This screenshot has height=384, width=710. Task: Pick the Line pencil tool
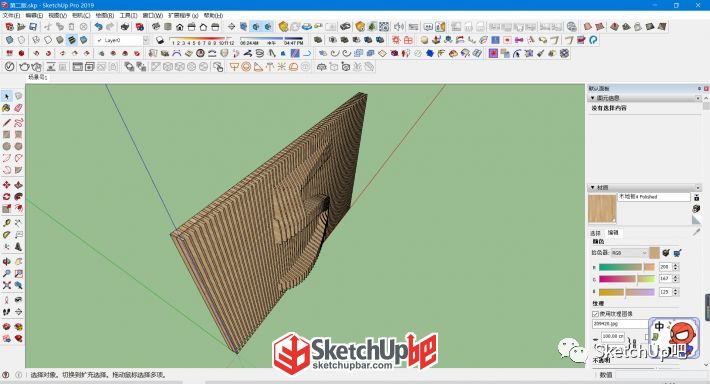coord(6,123)
